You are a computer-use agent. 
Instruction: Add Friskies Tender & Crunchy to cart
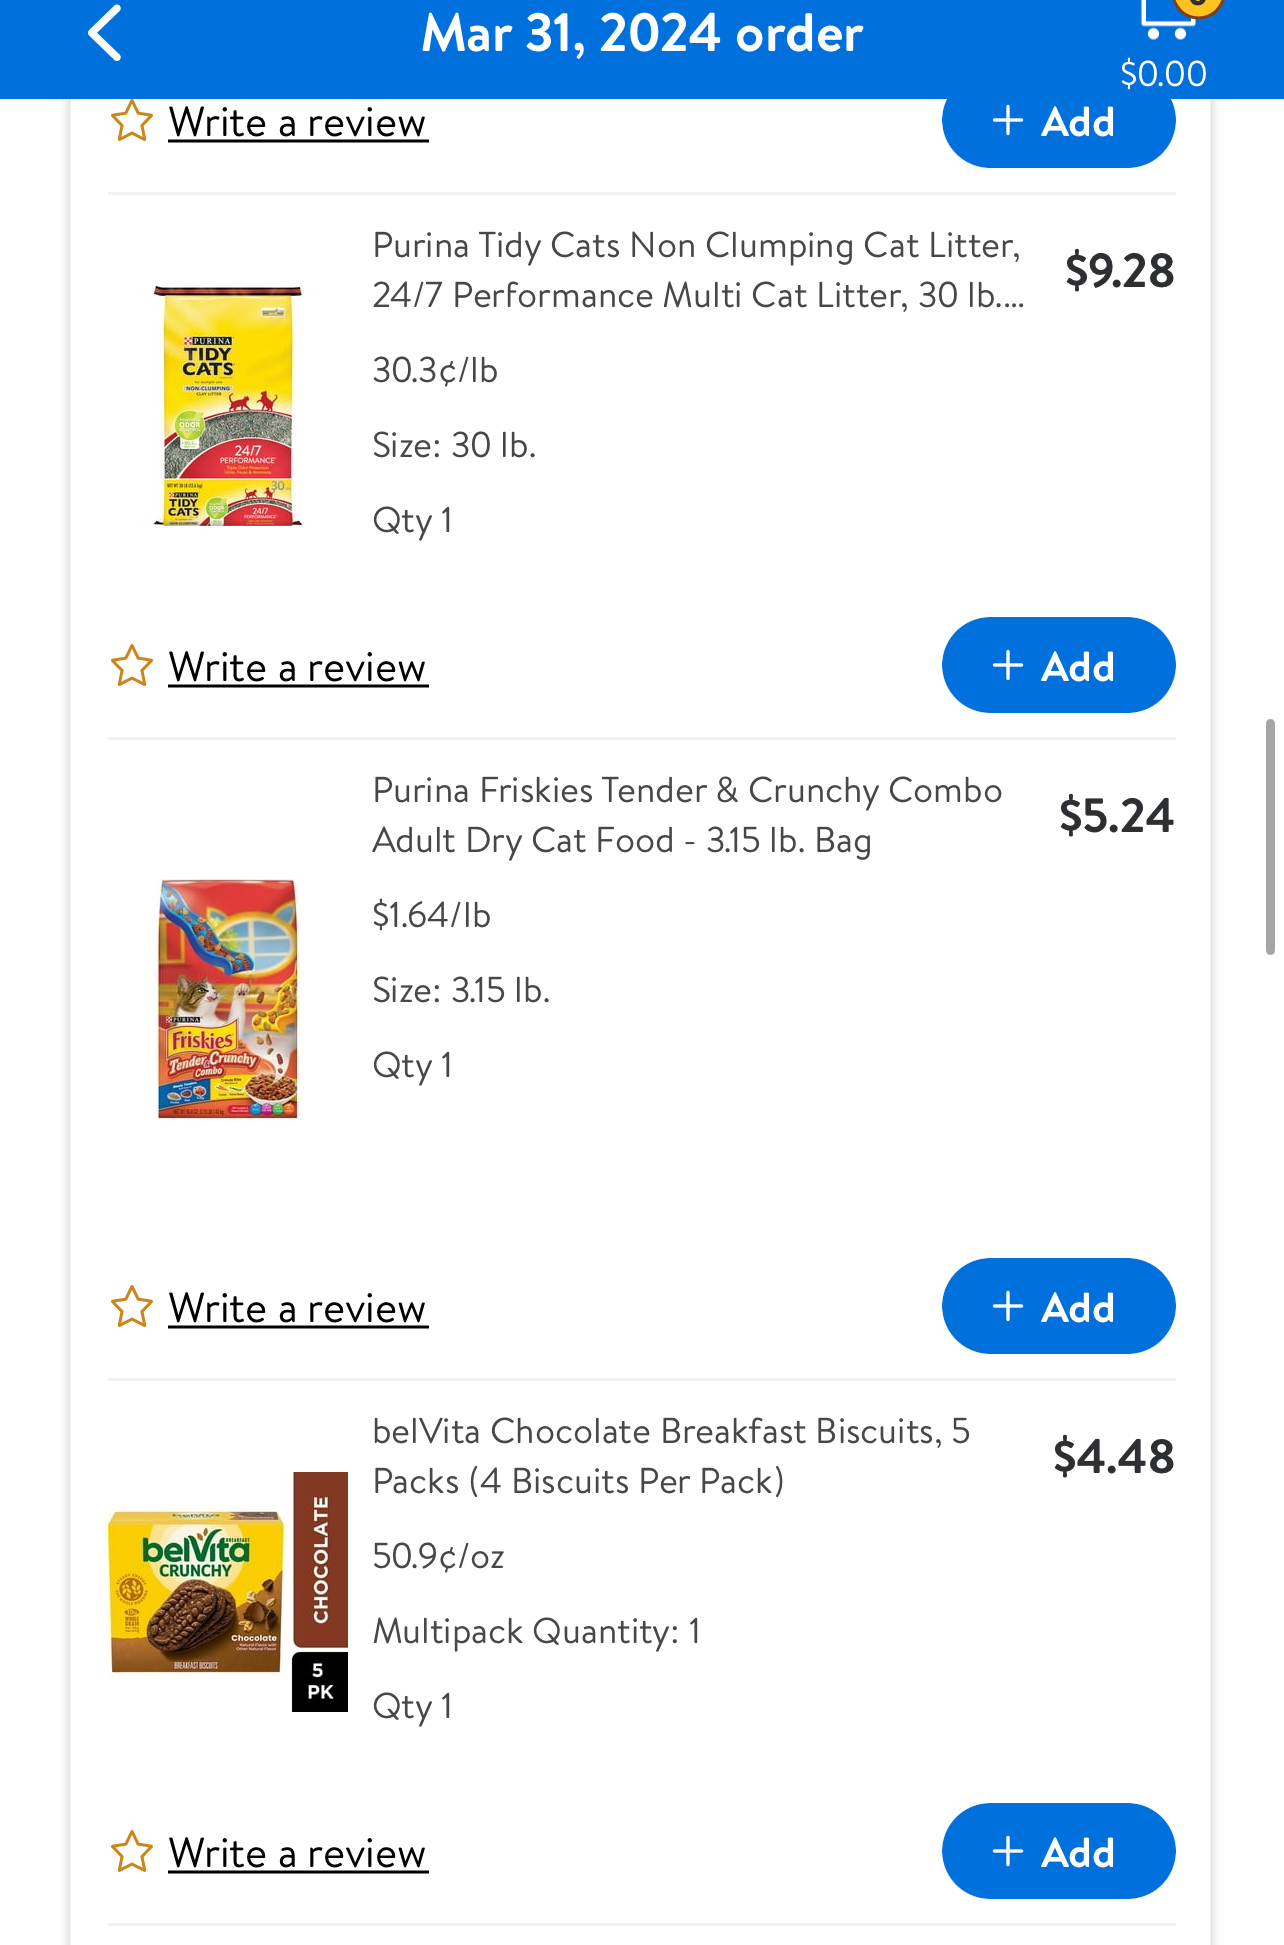click(x=1058, y=1307)
